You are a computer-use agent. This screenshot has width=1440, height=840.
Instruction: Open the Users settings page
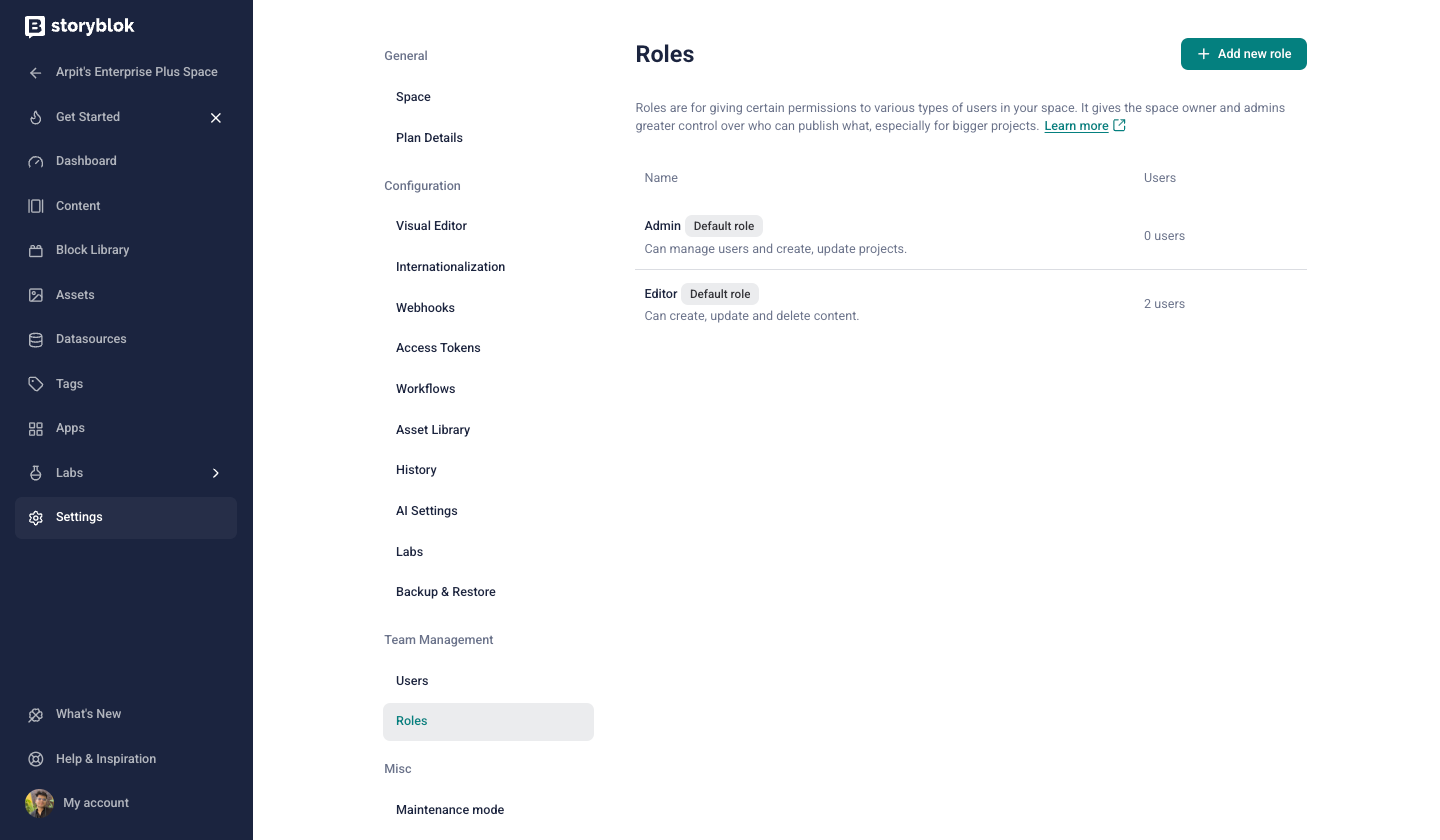412,681
